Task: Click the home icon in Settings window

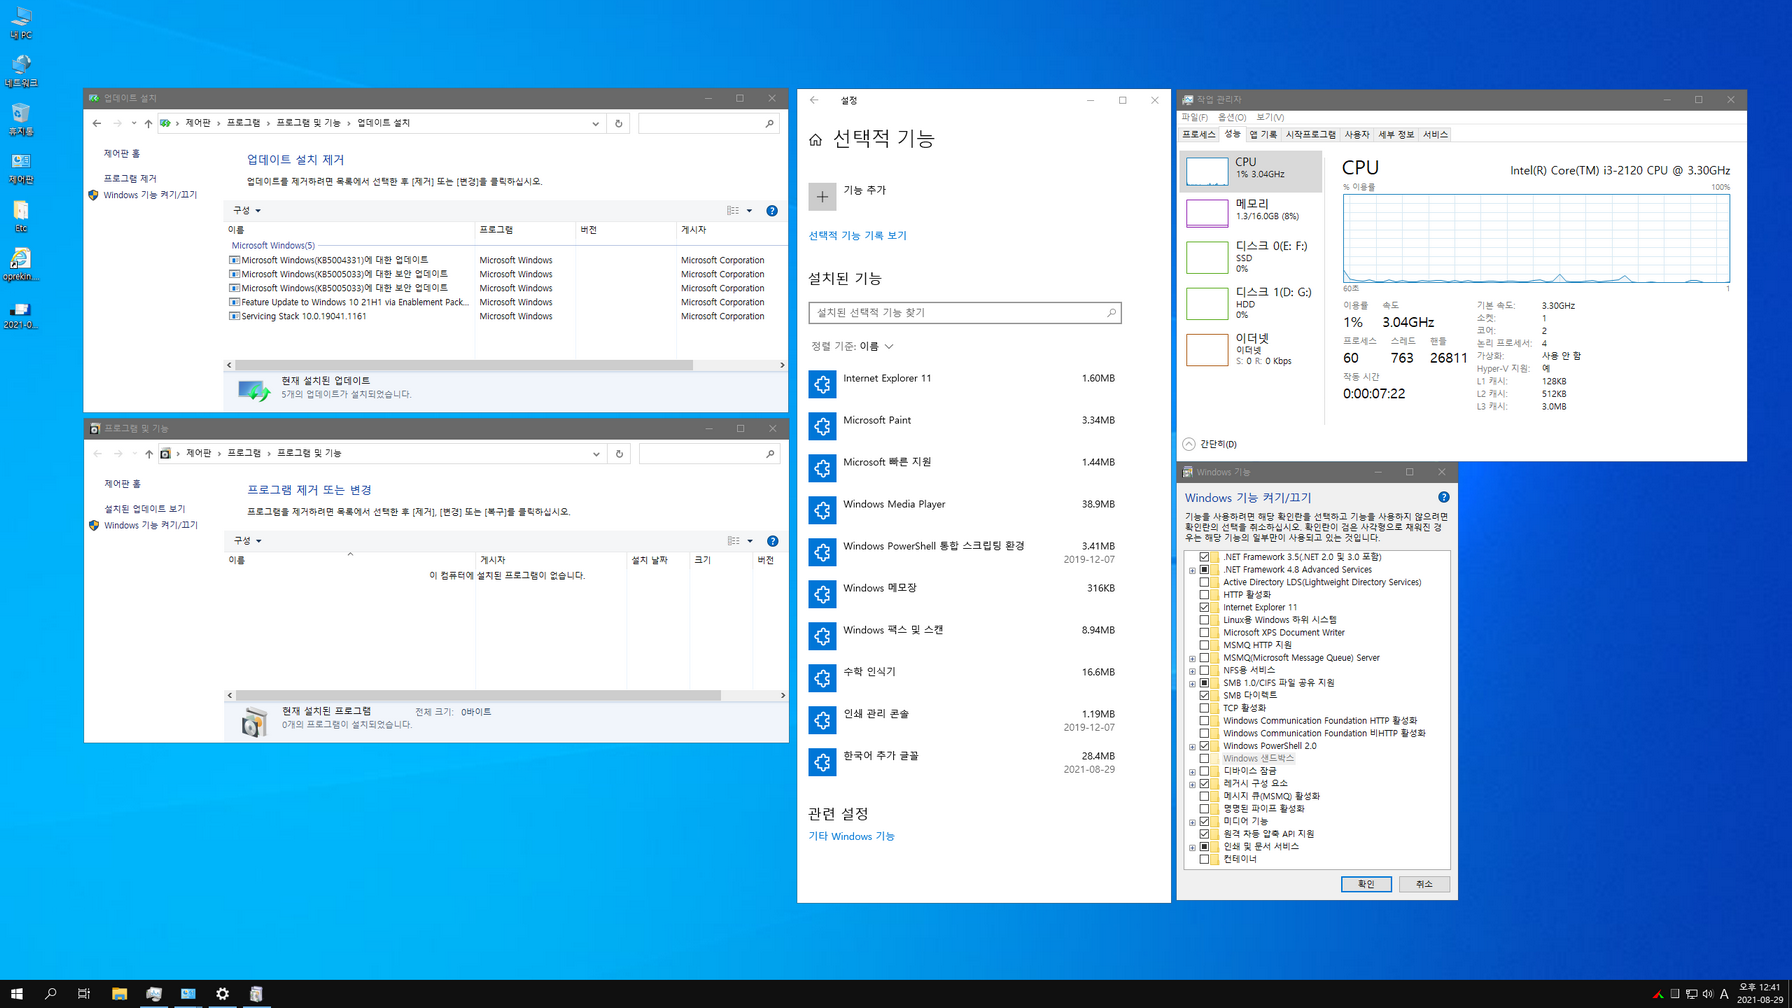Action: pyautogui.click(x=815, y=140)
